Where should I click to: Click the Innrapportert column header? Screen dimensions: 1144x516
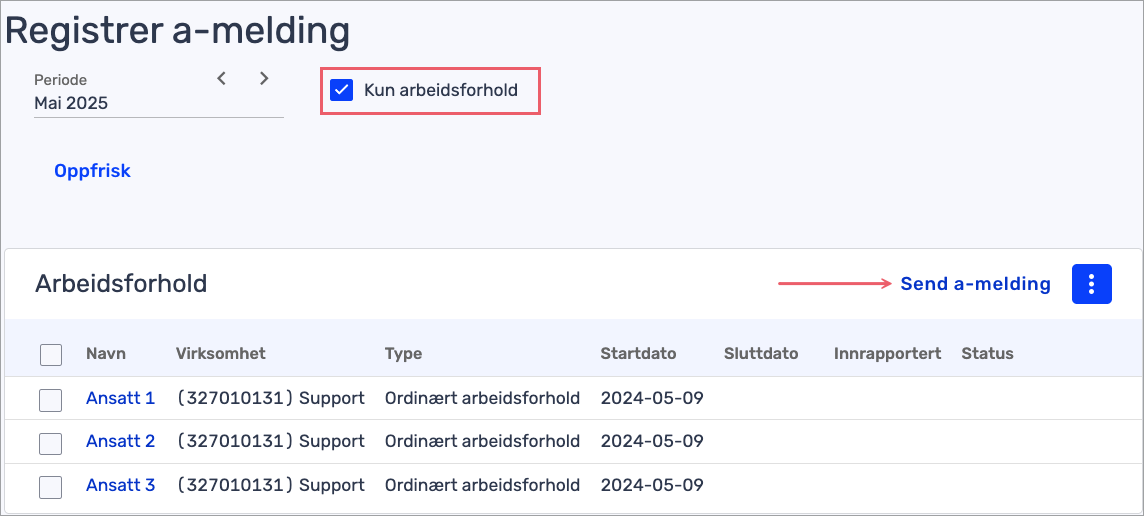click(x=887, y=353)
